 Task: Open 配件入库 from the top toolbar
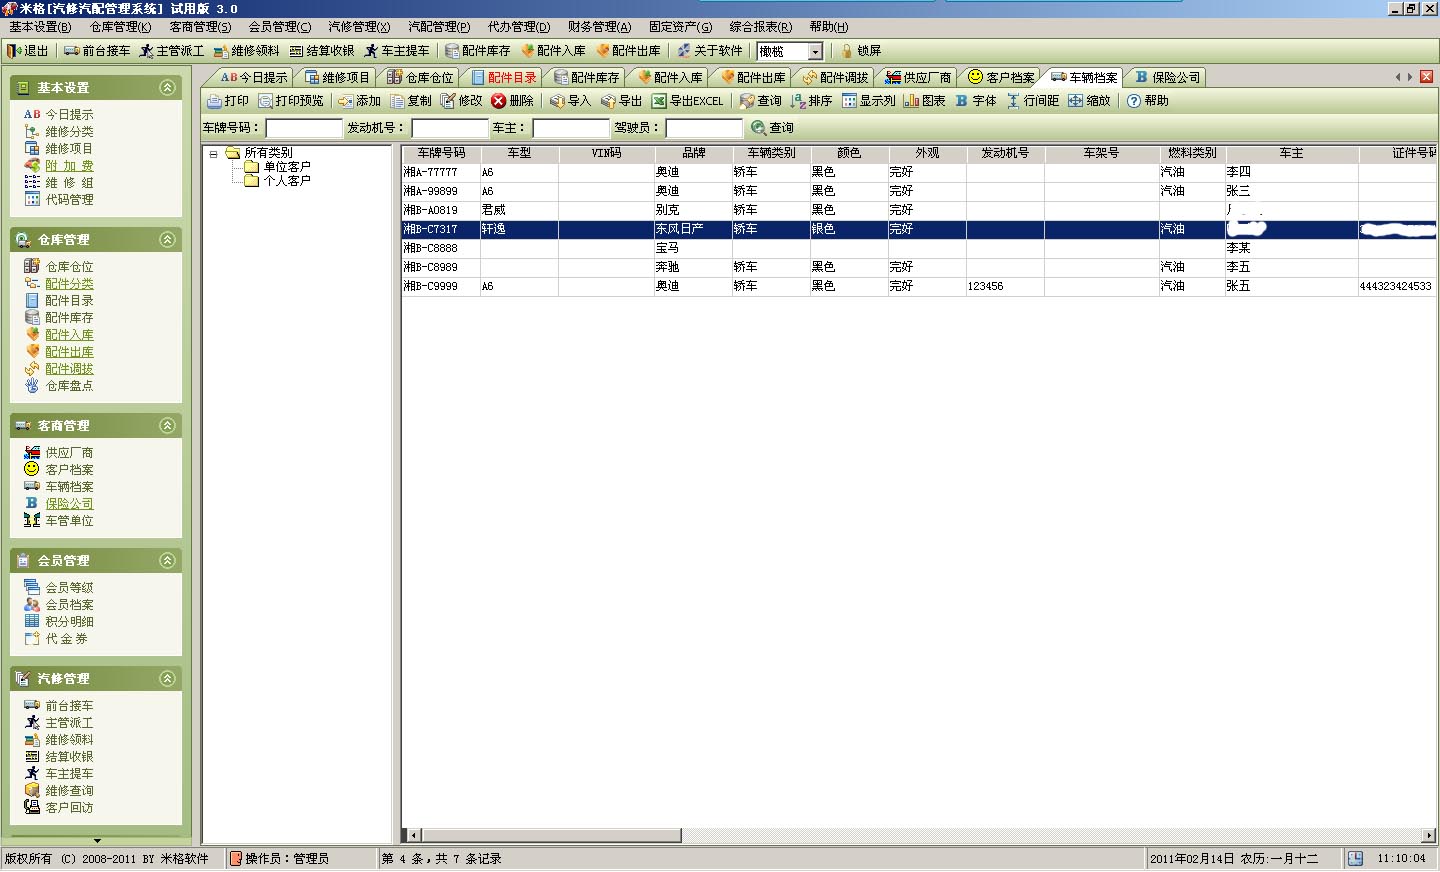pyautogui.click(x=553, y=51)
